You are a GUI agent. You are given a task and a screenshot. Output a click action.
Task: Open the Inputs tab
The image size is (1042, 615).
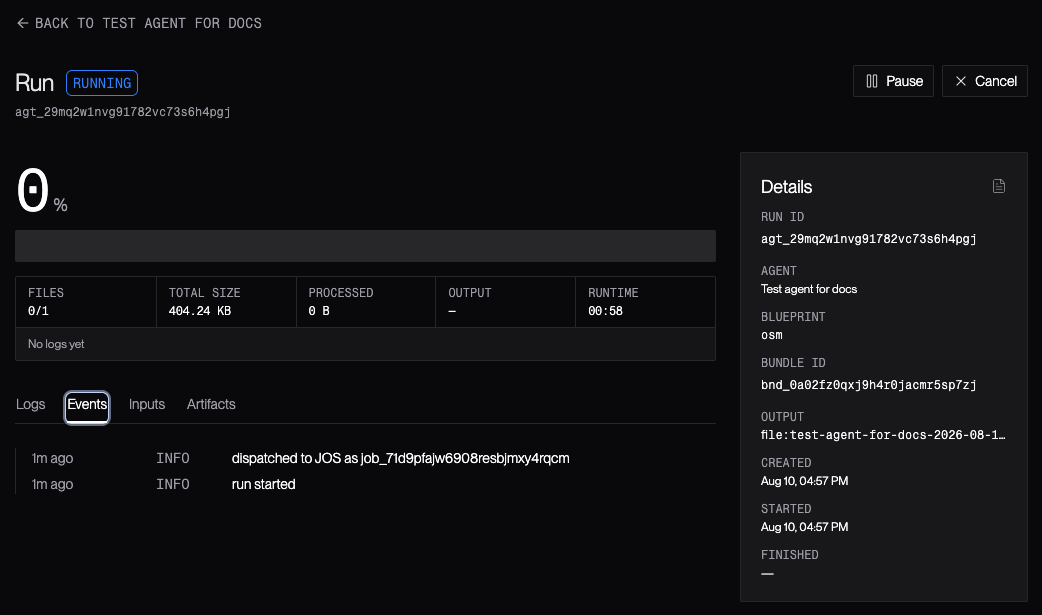[147, 404]
